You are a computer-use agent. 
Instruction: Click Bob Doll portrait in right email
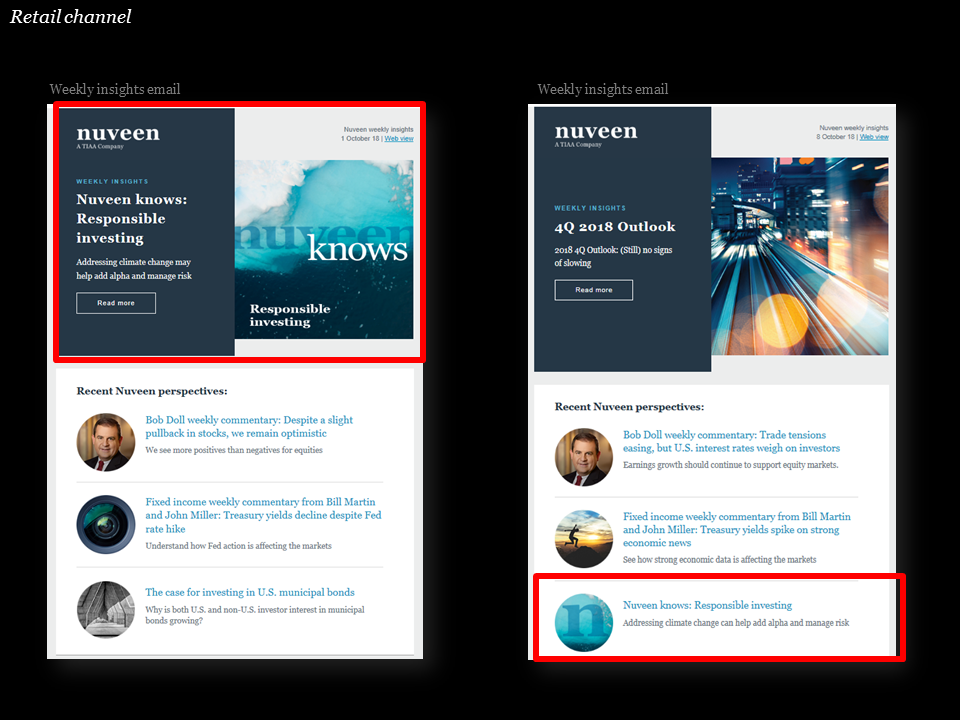[583, 457]
